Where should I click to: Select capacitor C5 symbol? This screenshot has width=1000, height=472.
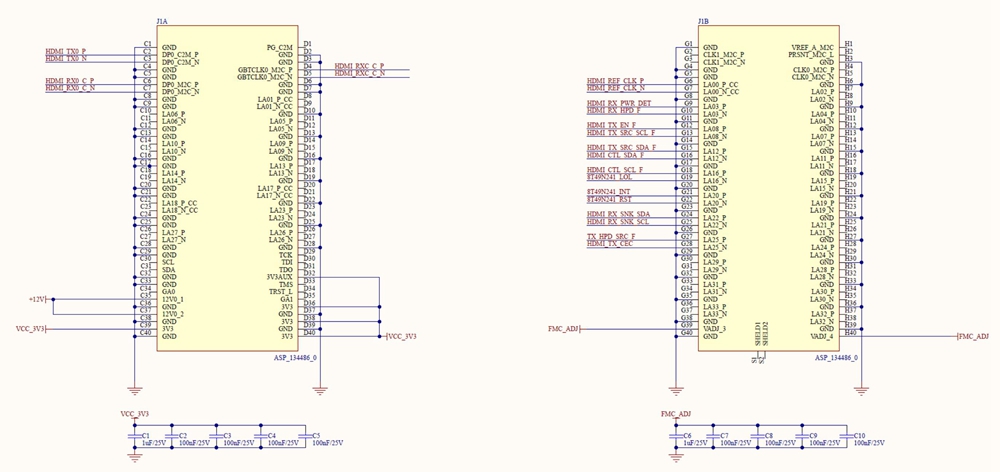306,436
